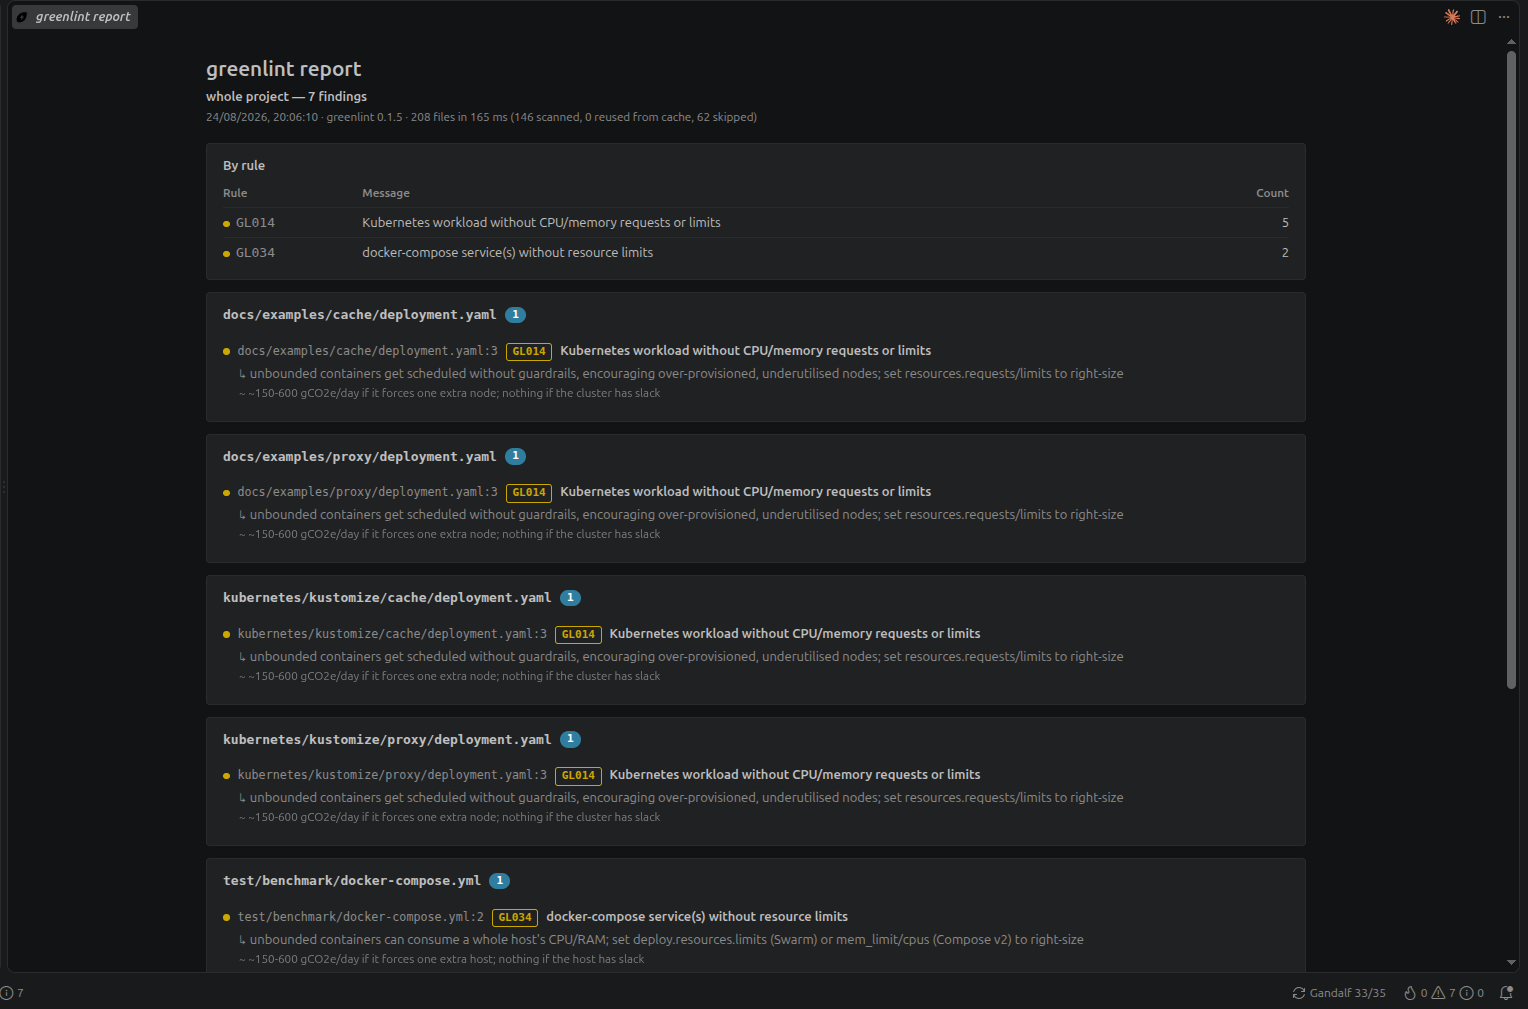This screenshot has height=1009, width=1528.
Task: Click the Message column header in the By rule table
Action: (x=386, y=193)
